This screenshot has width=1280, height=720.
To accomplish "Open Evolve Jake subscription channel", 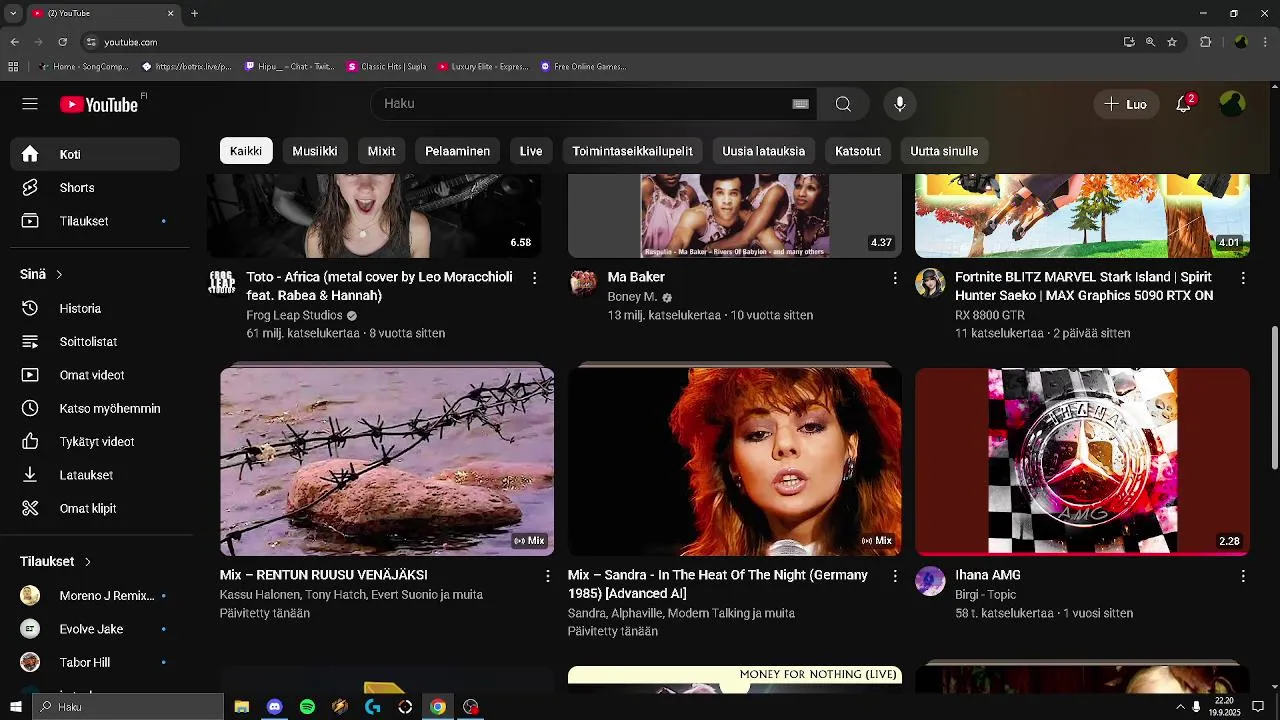I will [x=95, y=629].
